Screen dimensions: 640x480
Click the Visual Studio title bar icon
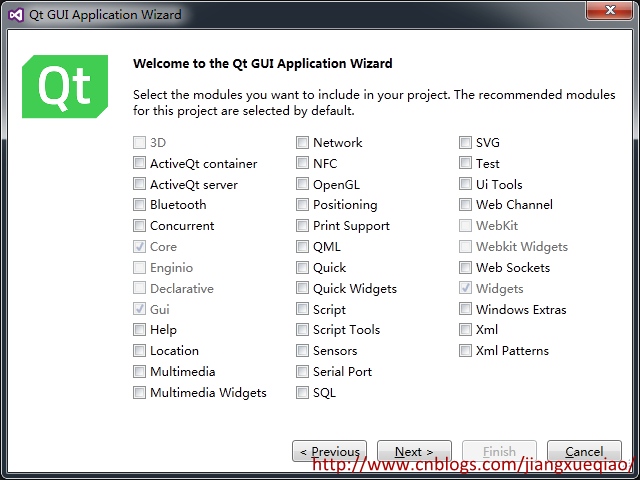(16, 15)
